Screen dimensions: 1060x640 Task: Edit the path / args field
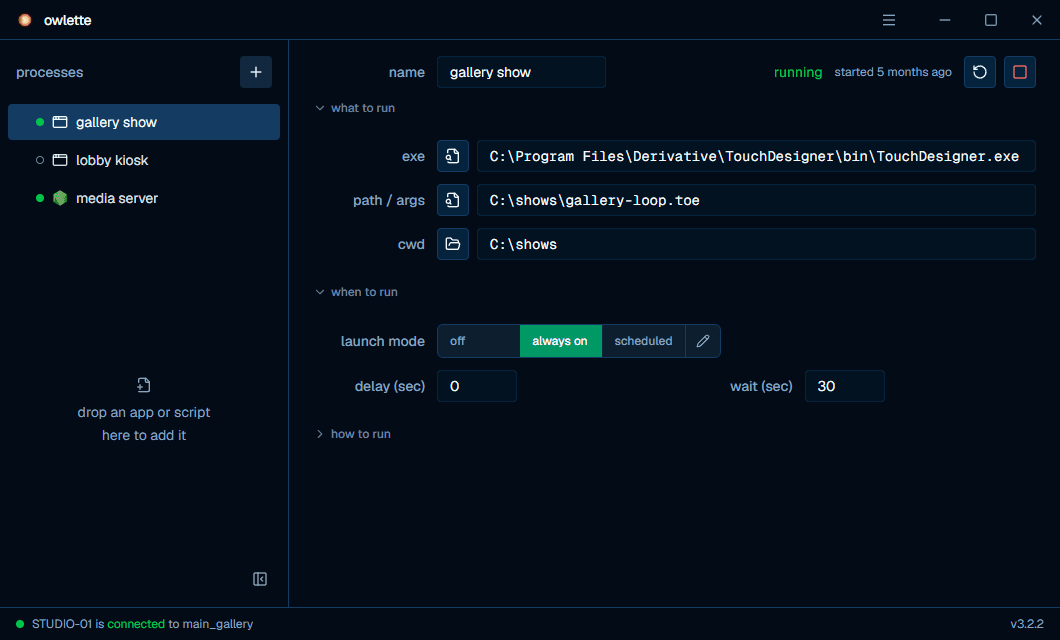[756, 200]
